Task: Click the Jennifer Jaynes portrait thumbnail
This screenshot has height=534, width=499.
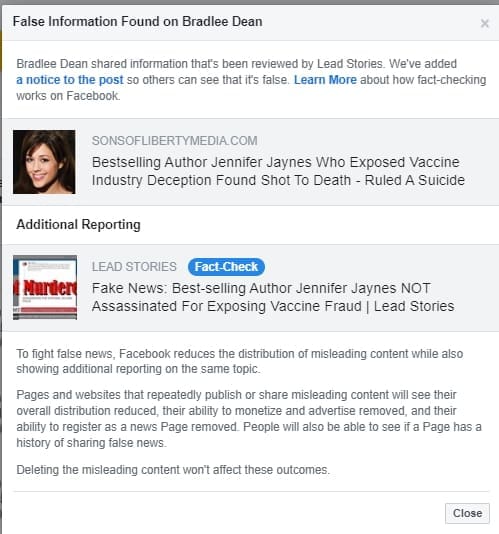Action: click(44, 162)
